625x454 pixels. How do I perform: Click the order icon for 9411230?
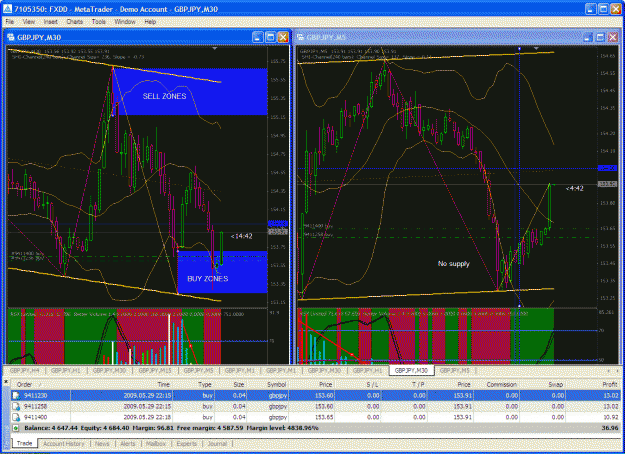click(16, 395)
